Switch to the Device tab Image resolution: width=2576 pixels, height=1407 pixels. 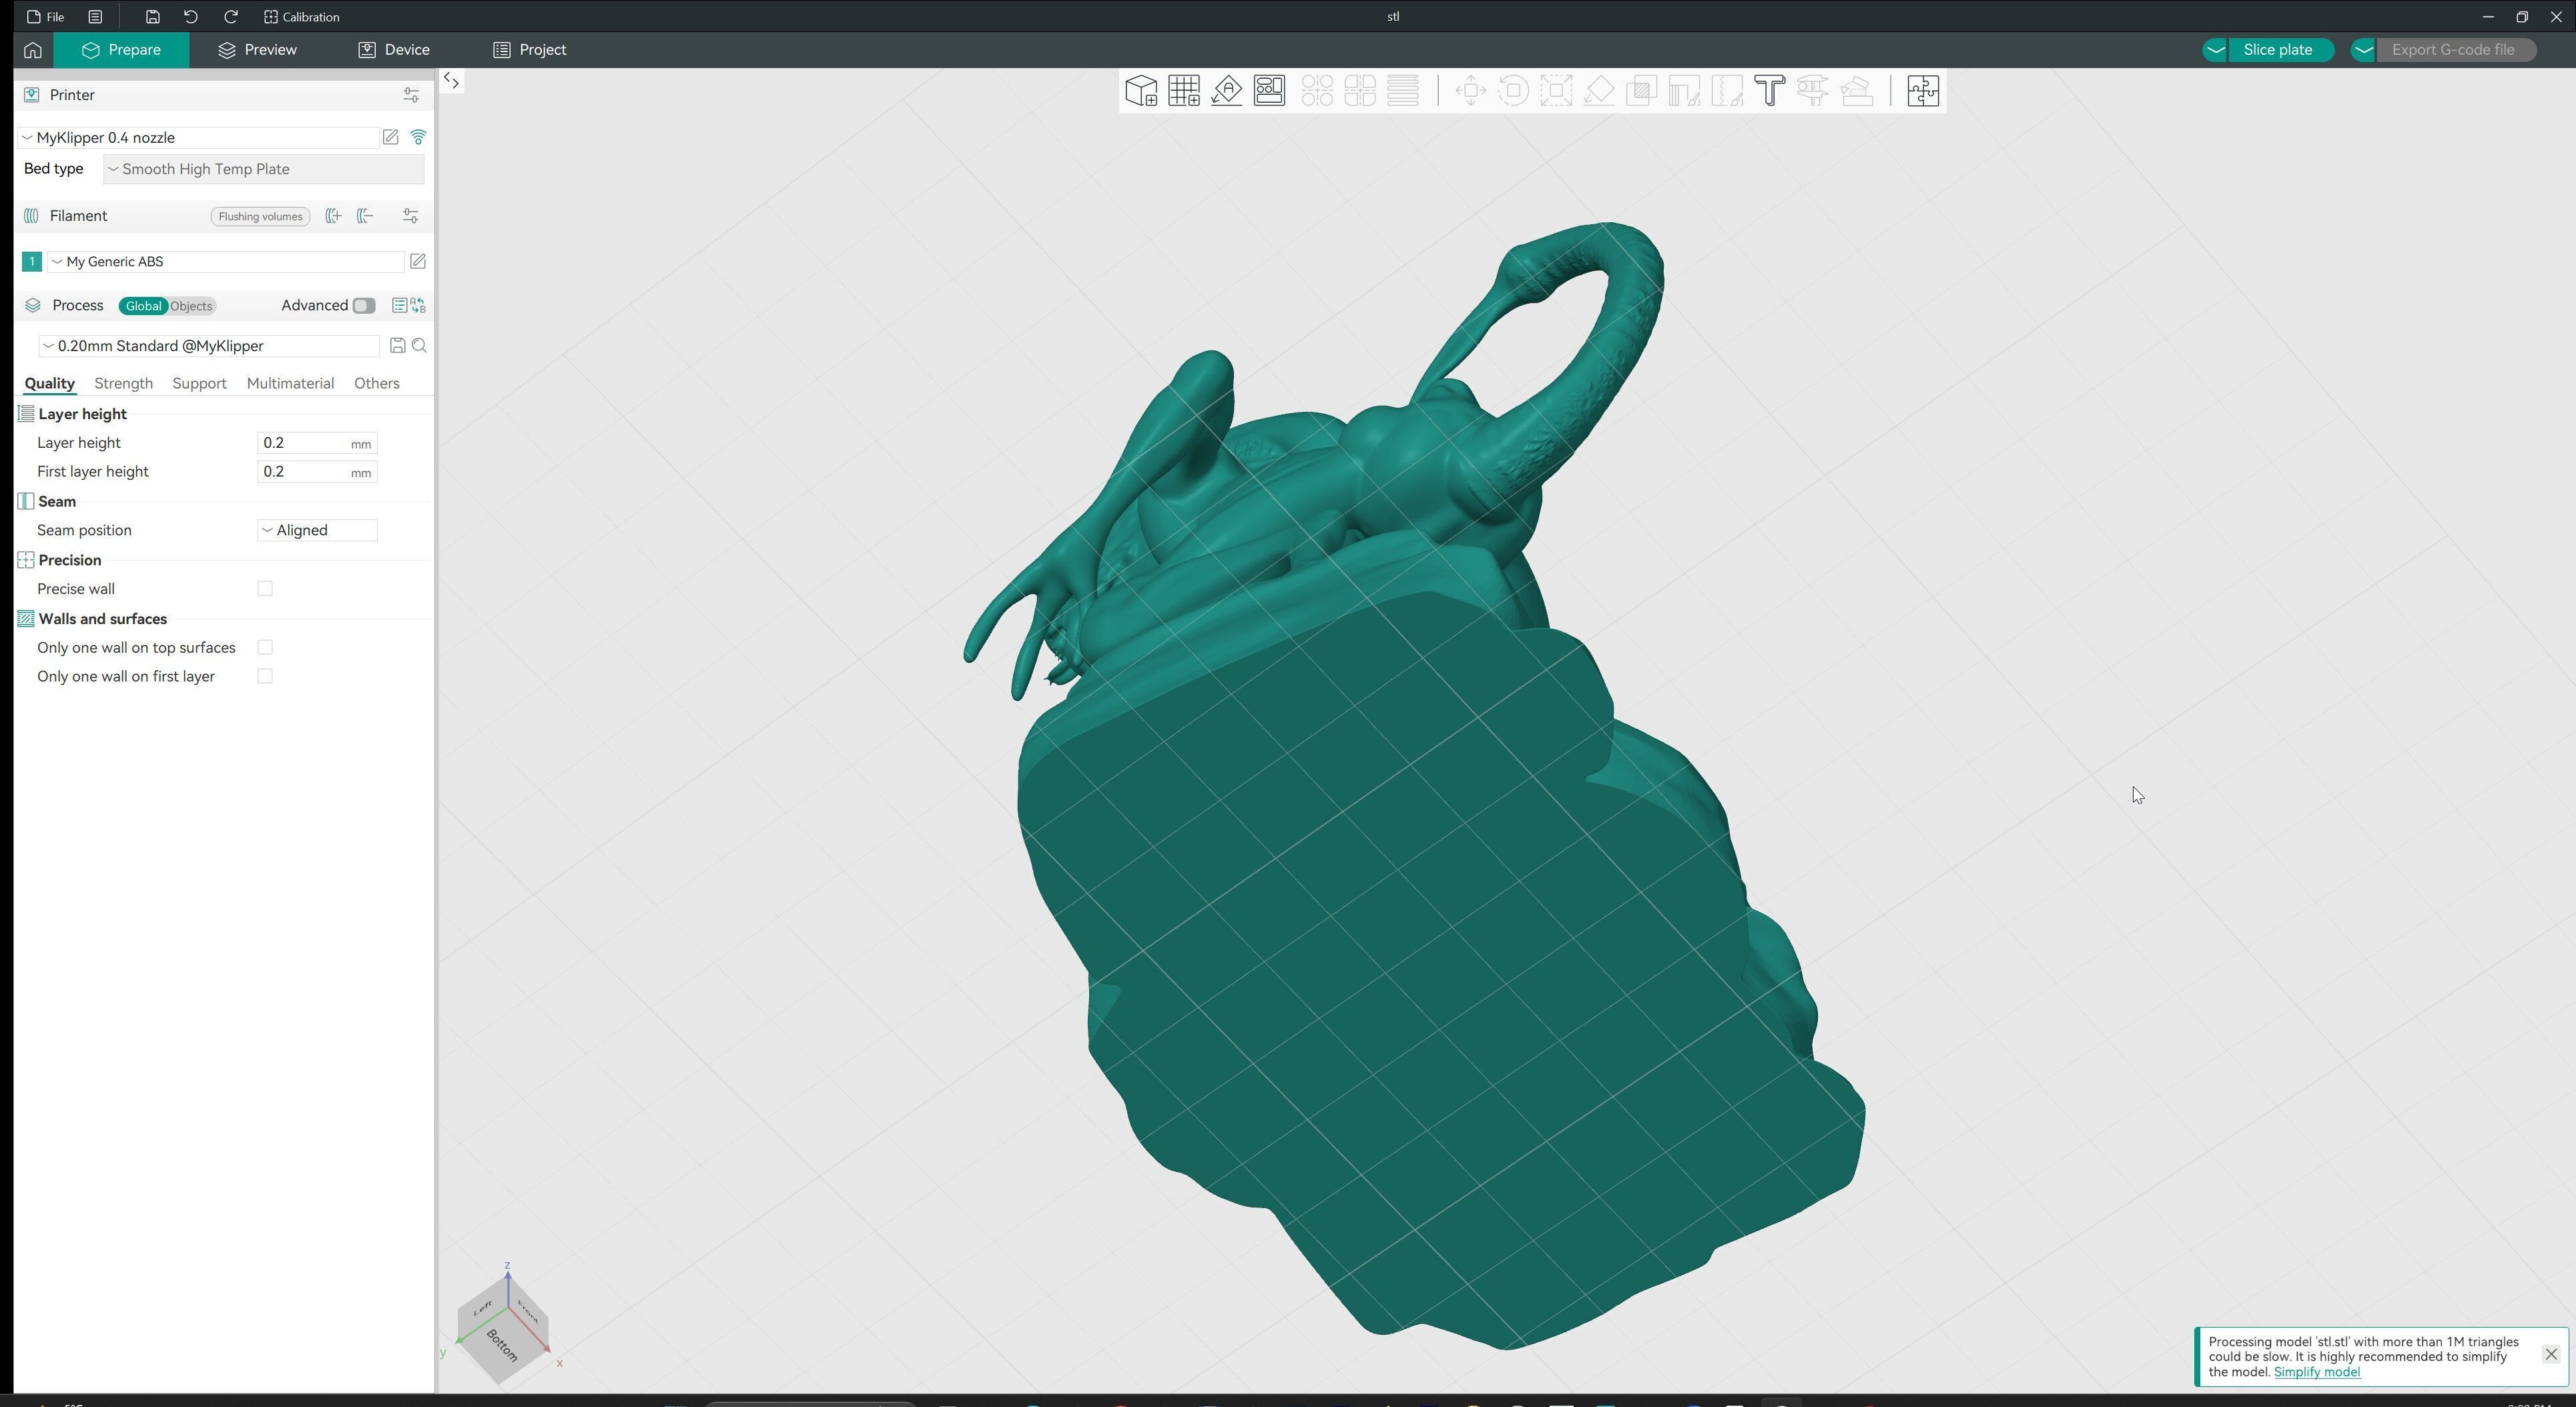tap(394, 50)
